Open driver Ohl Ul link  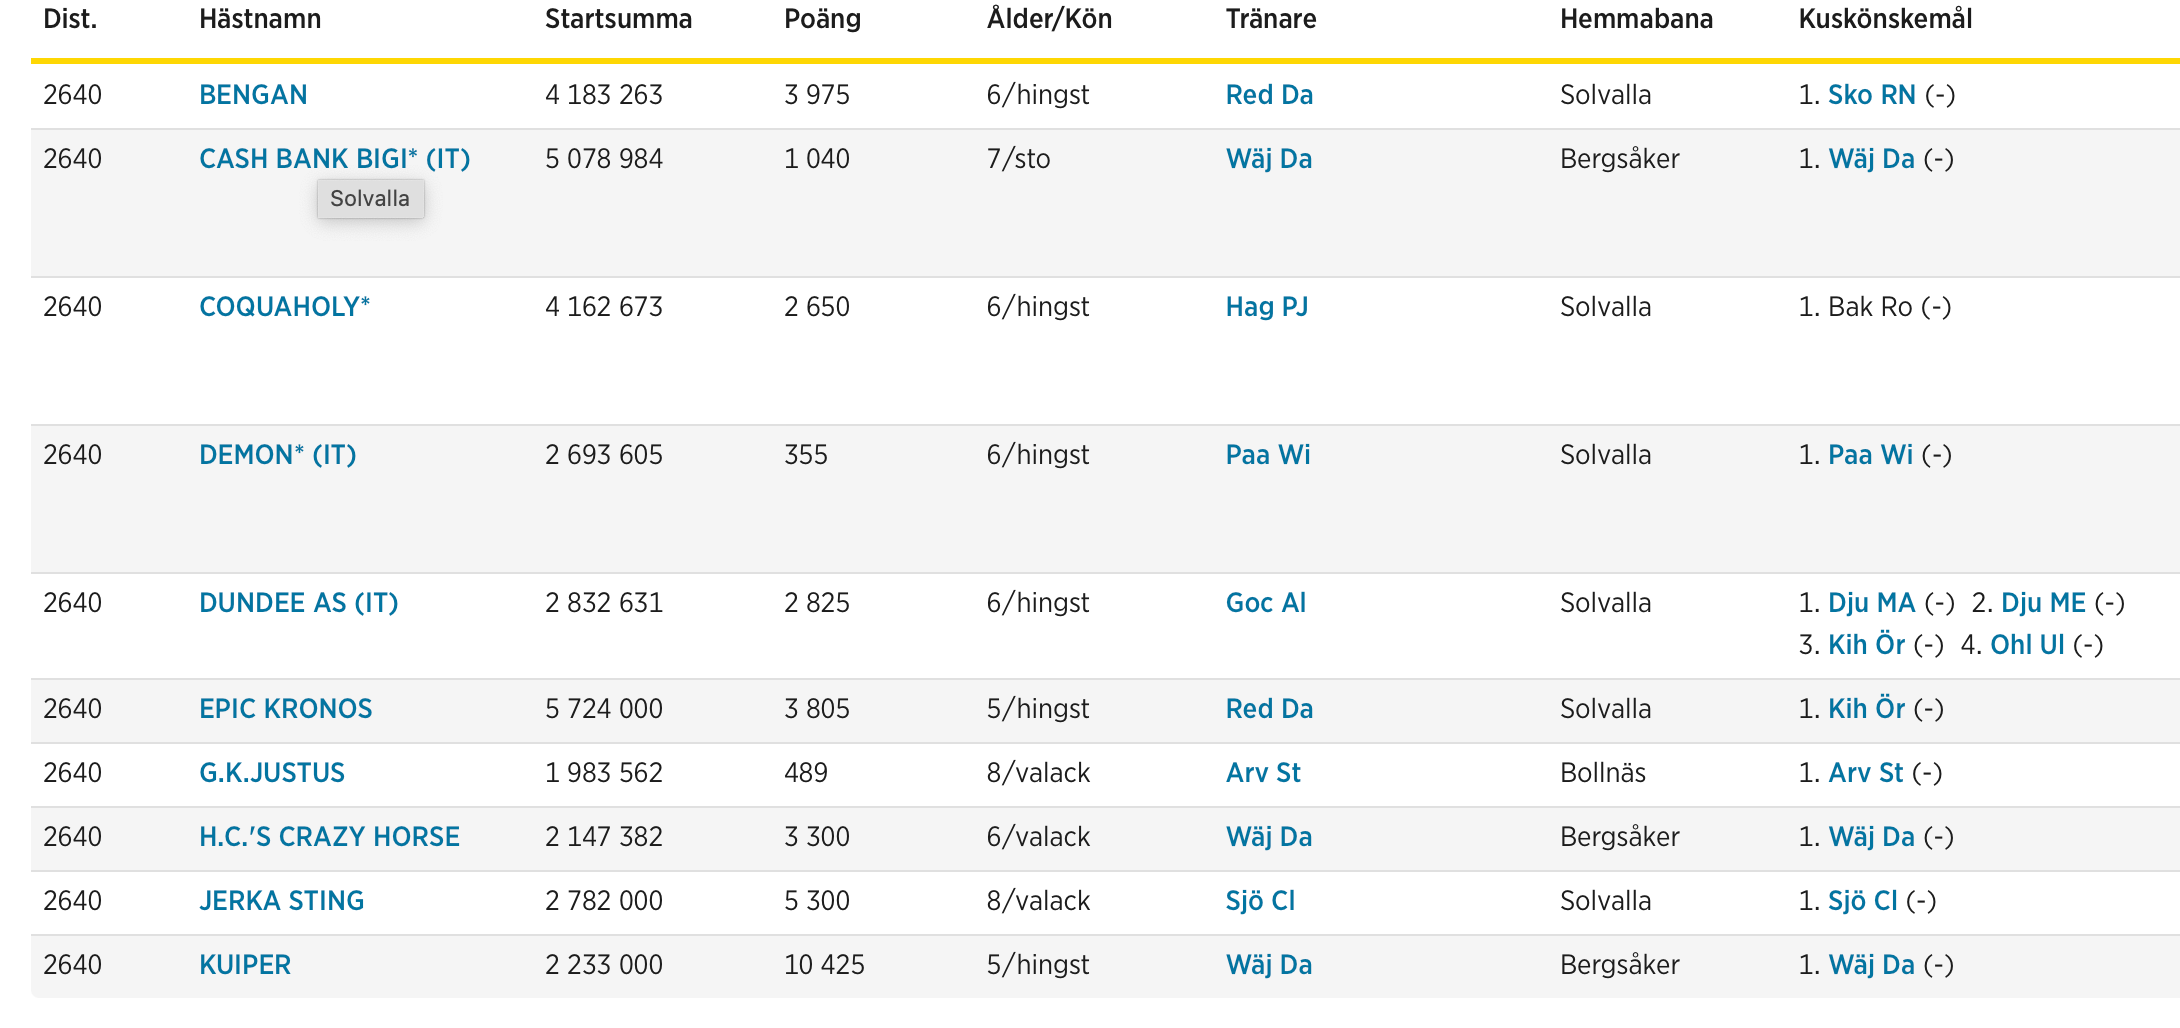tap(2027, 645)
